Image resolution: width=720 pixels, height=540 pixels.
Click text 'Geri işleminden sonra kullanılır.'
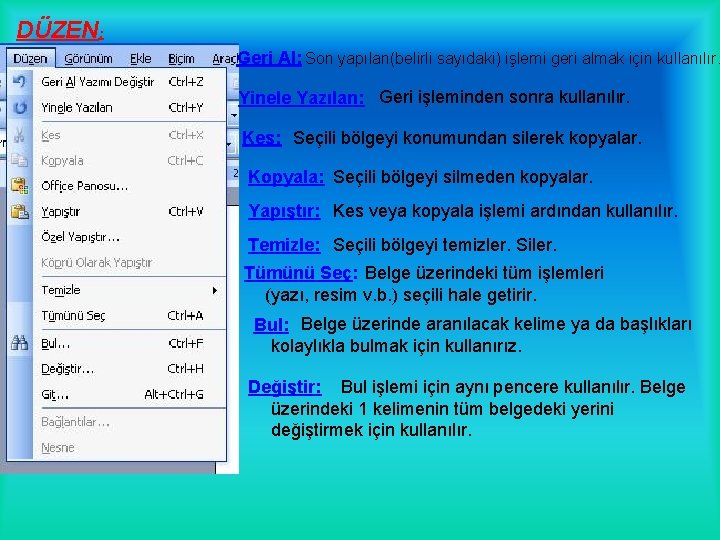(x=504, y=97)
